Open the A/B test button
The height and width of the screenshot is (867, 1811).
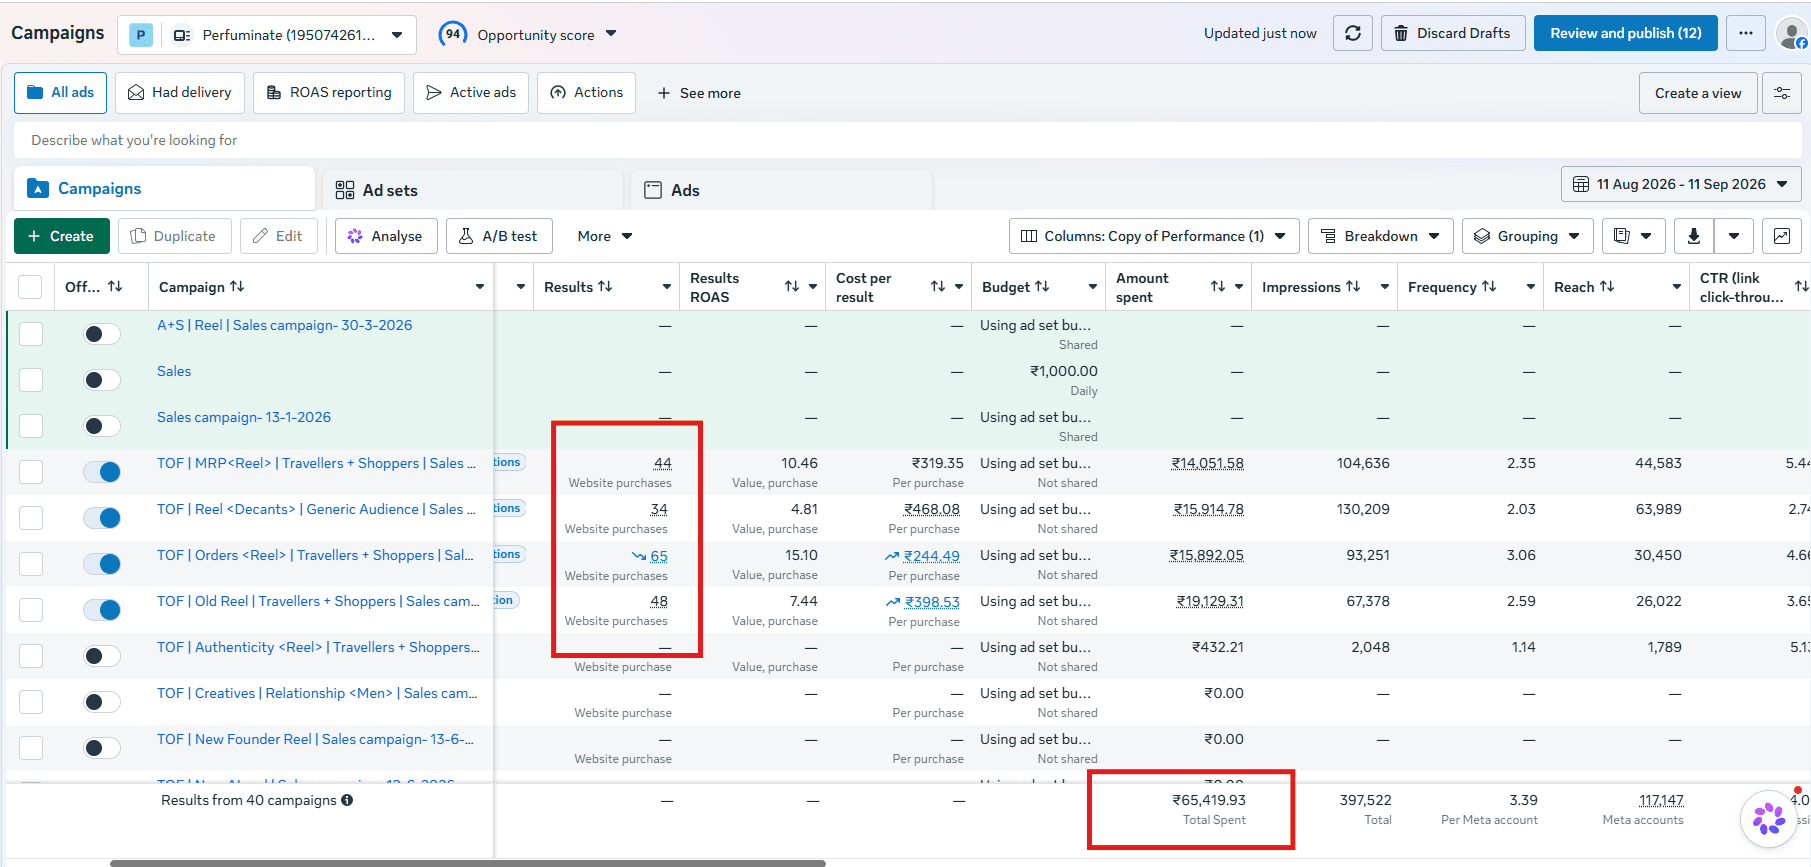click(499, 236)
